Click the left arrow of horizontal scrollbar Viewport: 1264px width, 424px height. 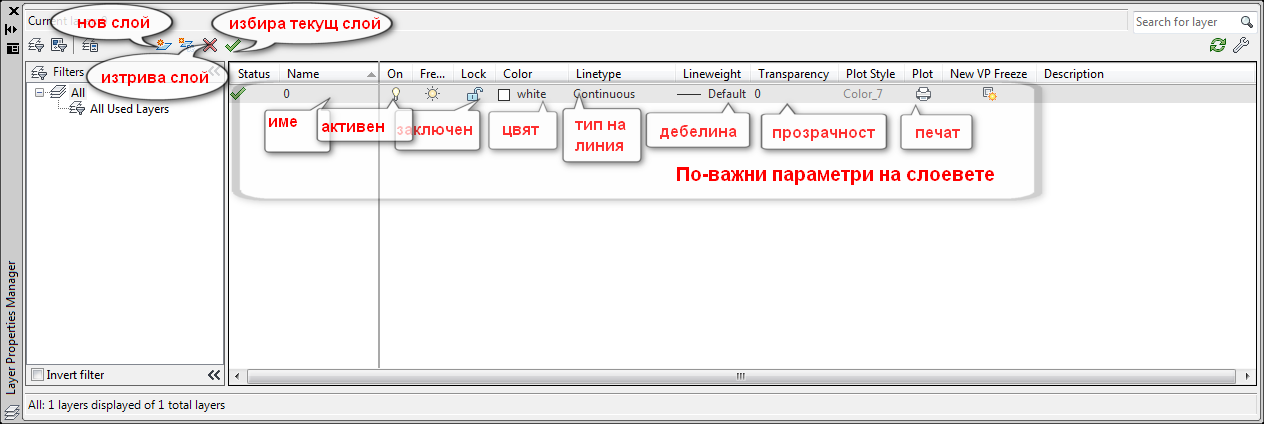point(238,376)
